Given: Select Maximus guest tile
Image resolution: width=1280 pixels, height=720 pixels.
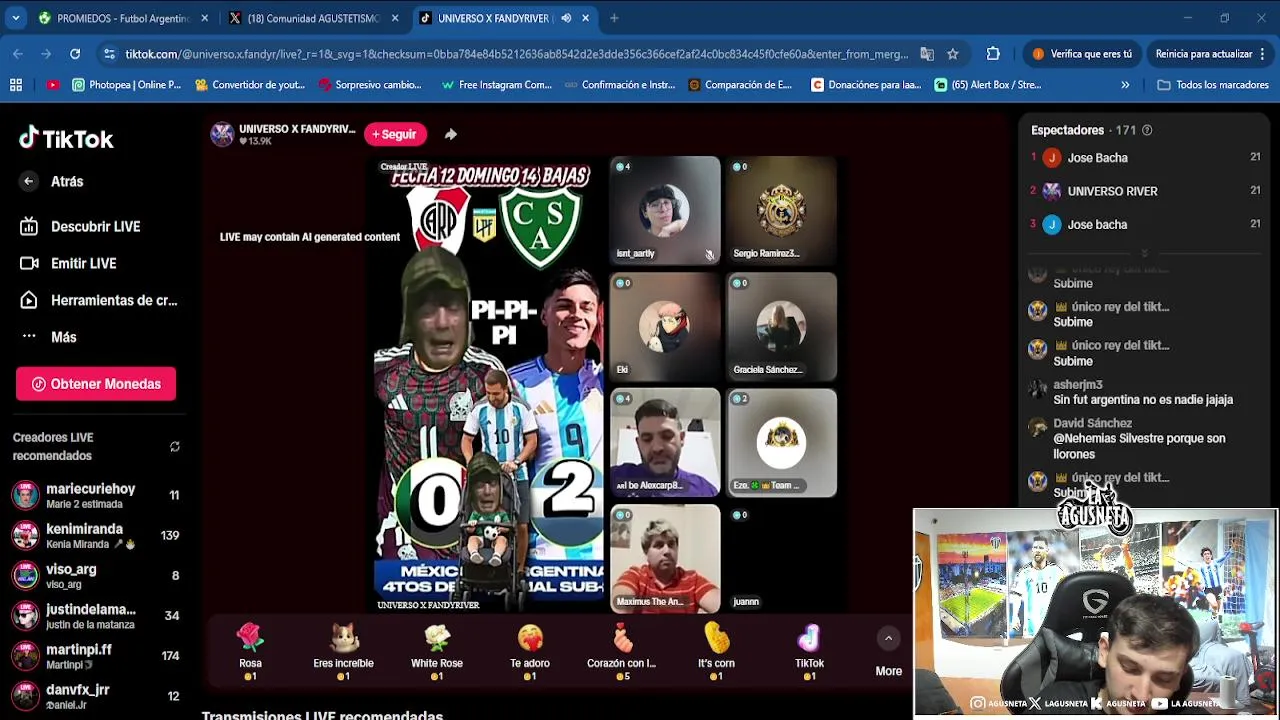Looking at the screenshot, I should tap(665, 558).
